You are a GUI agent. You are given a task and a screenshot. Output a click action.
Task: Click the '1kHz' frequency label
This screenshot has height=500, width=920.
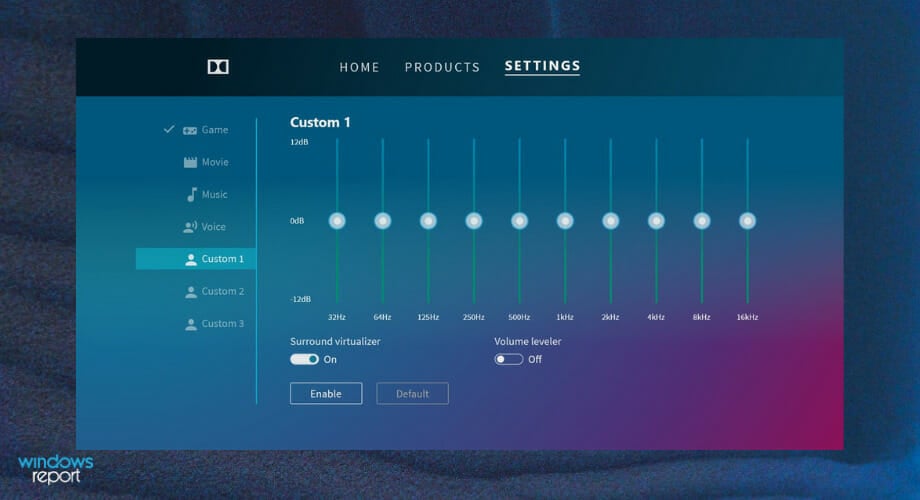coord(565,317)
